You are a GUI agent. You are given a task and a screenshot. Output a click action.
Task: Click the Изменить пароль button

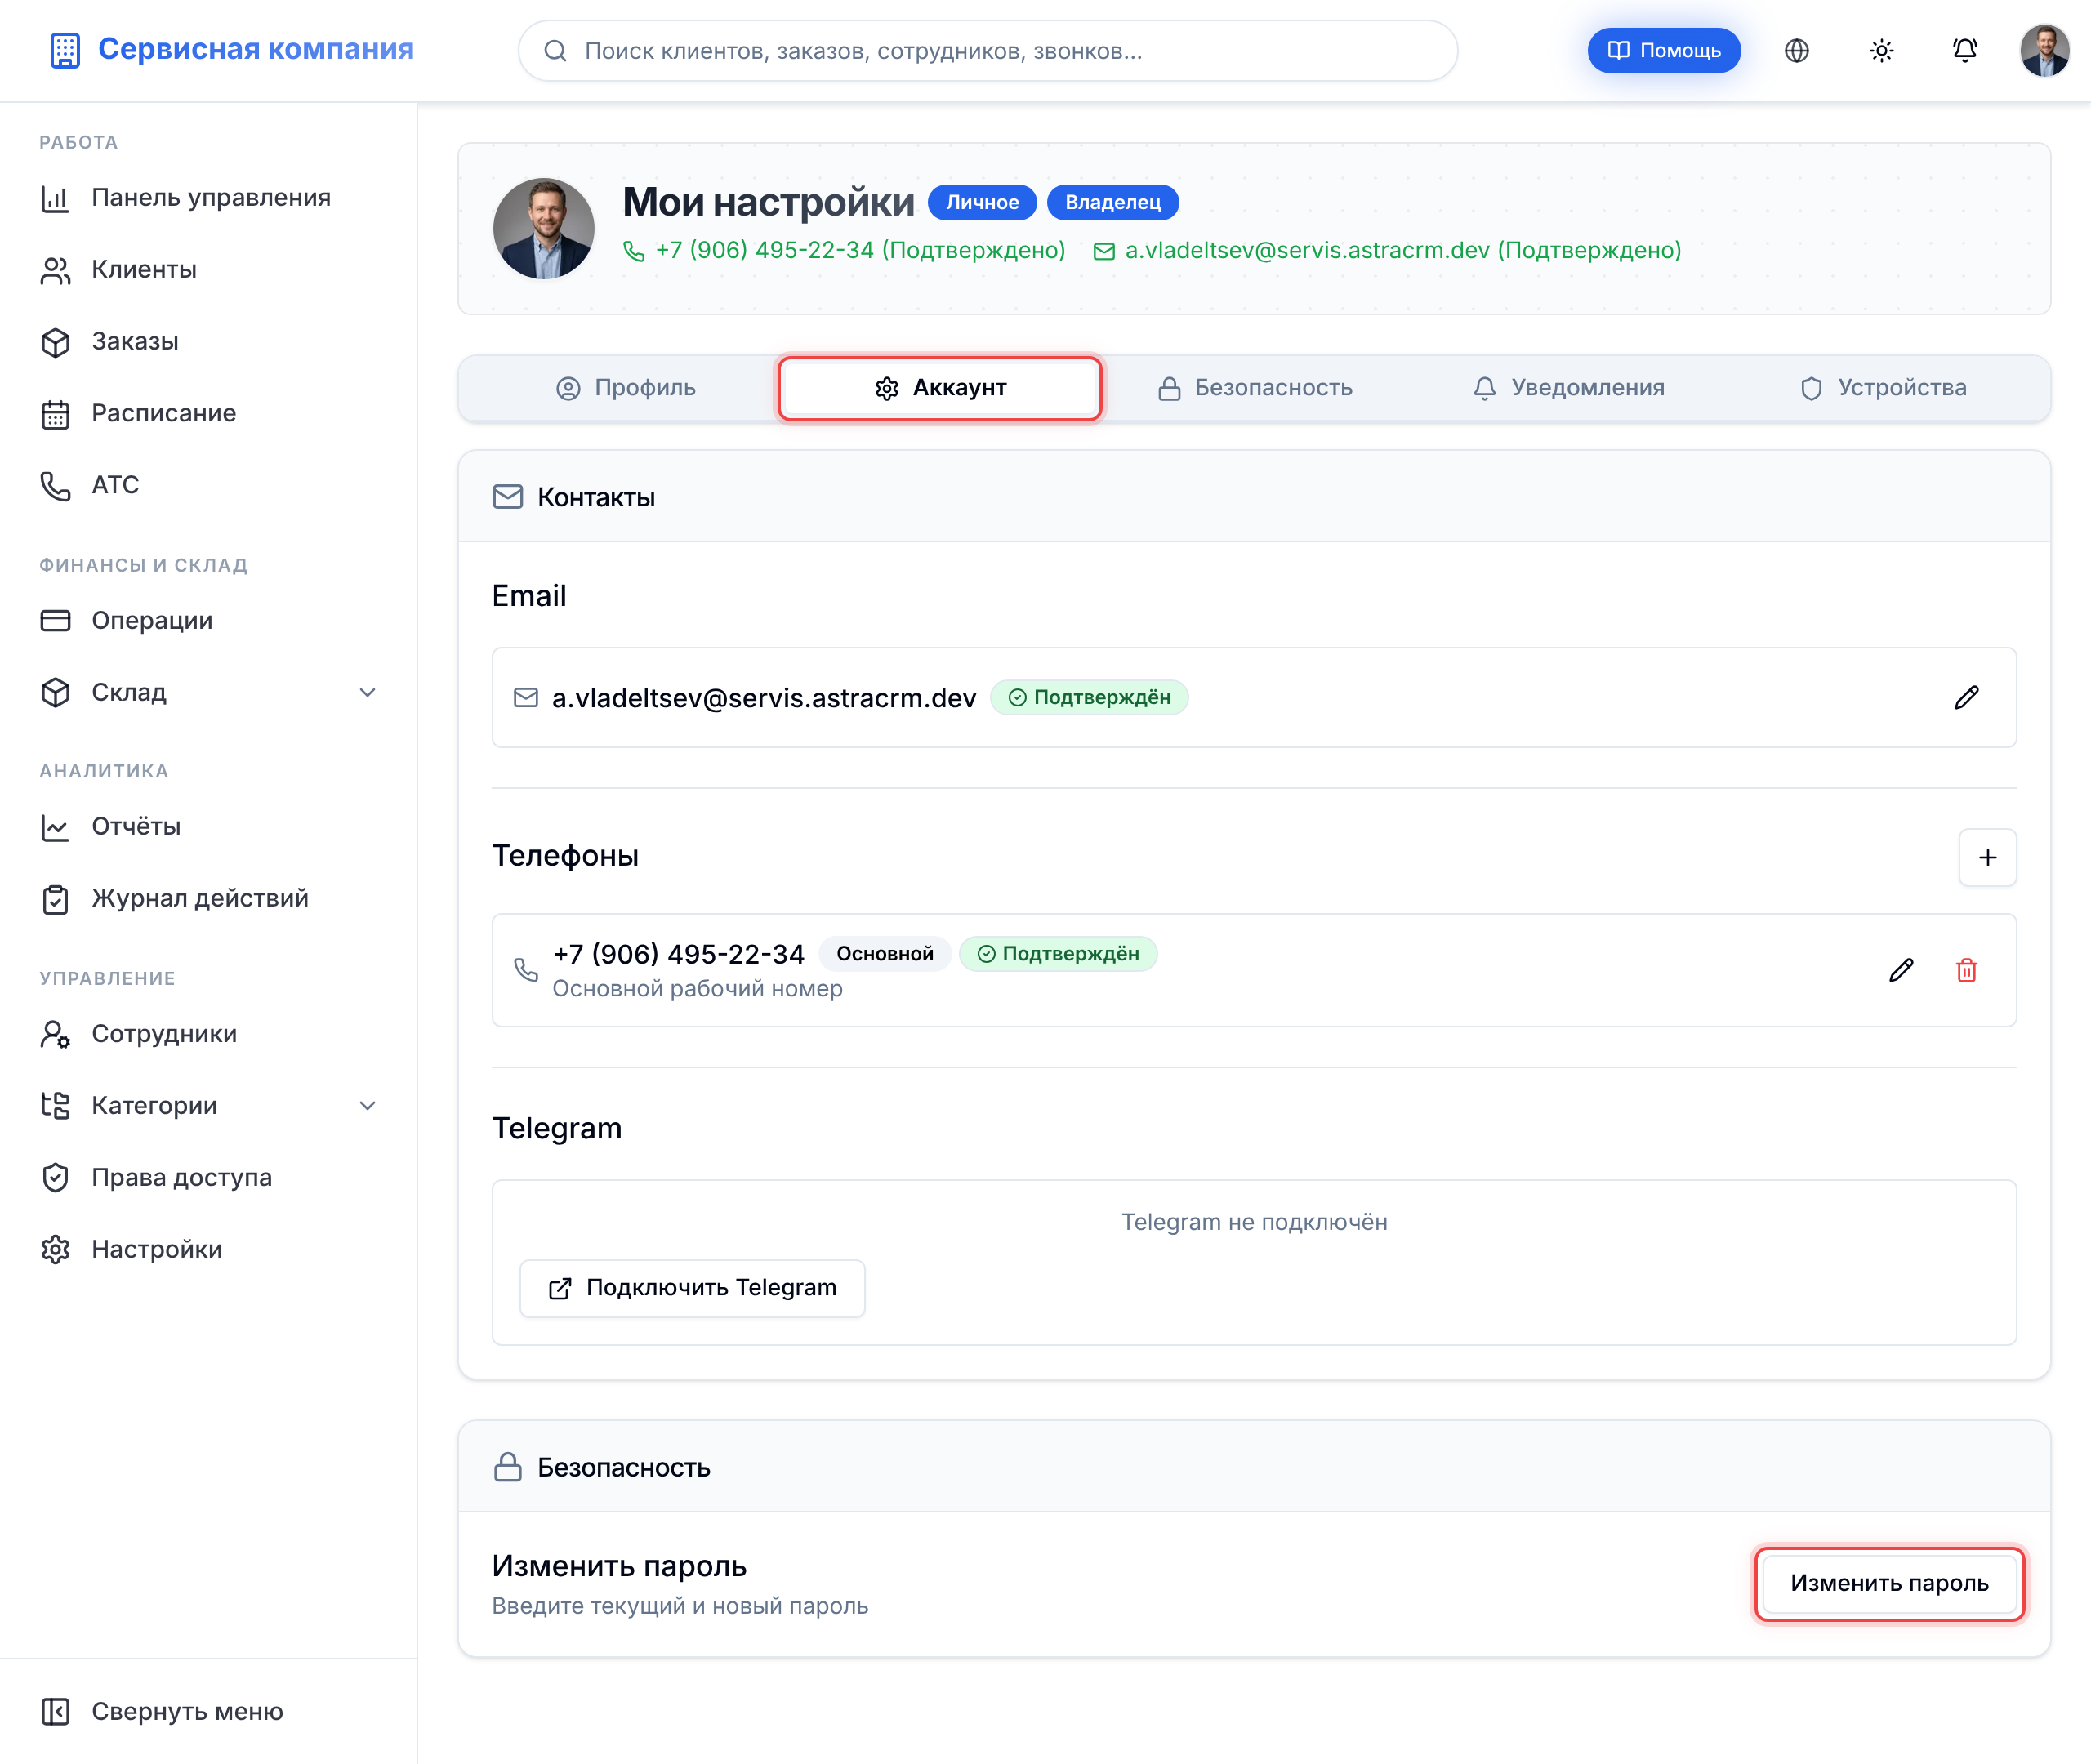click(x=1888, y=1583)
